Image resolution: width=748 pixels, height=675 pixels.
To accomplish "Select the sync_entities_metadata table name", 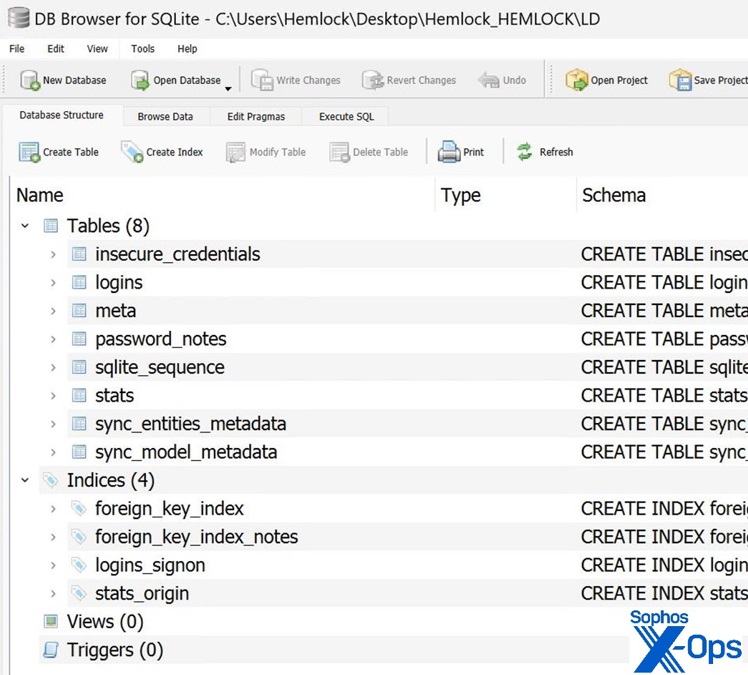I will [x=190, y=424].
